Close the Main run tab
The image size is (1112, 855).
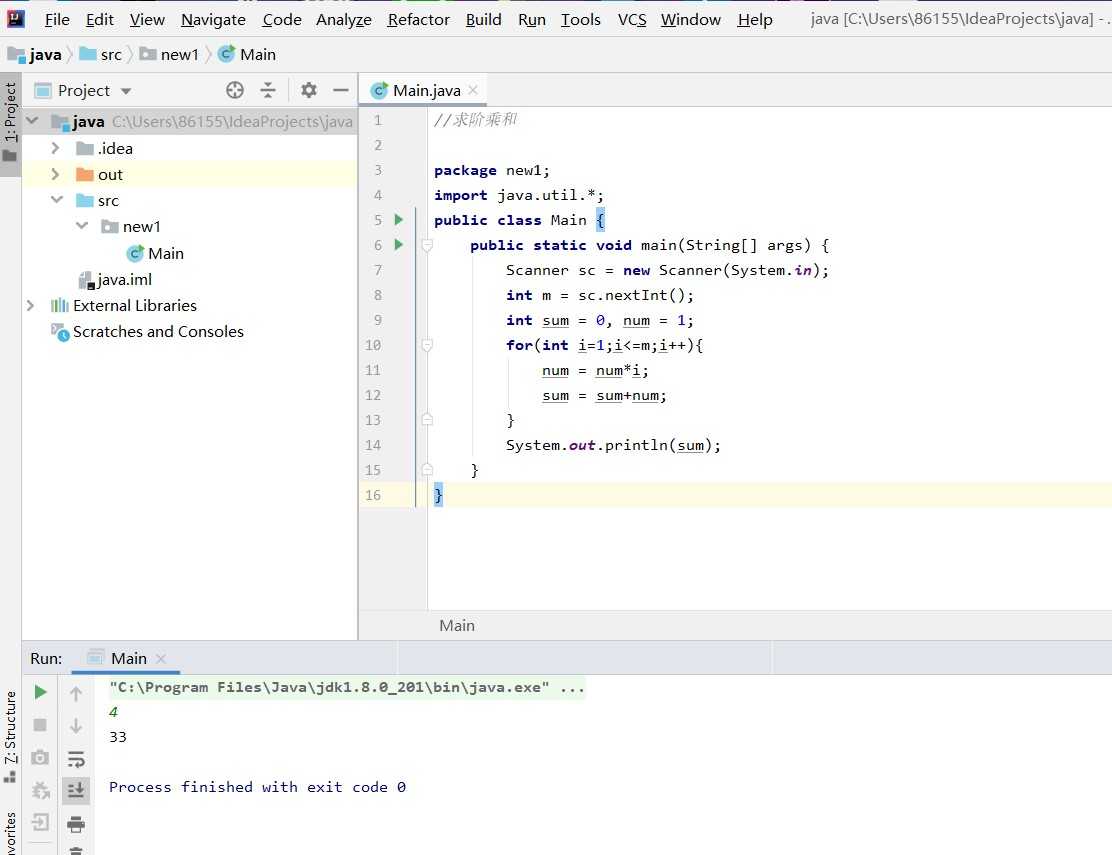(161, 659)
